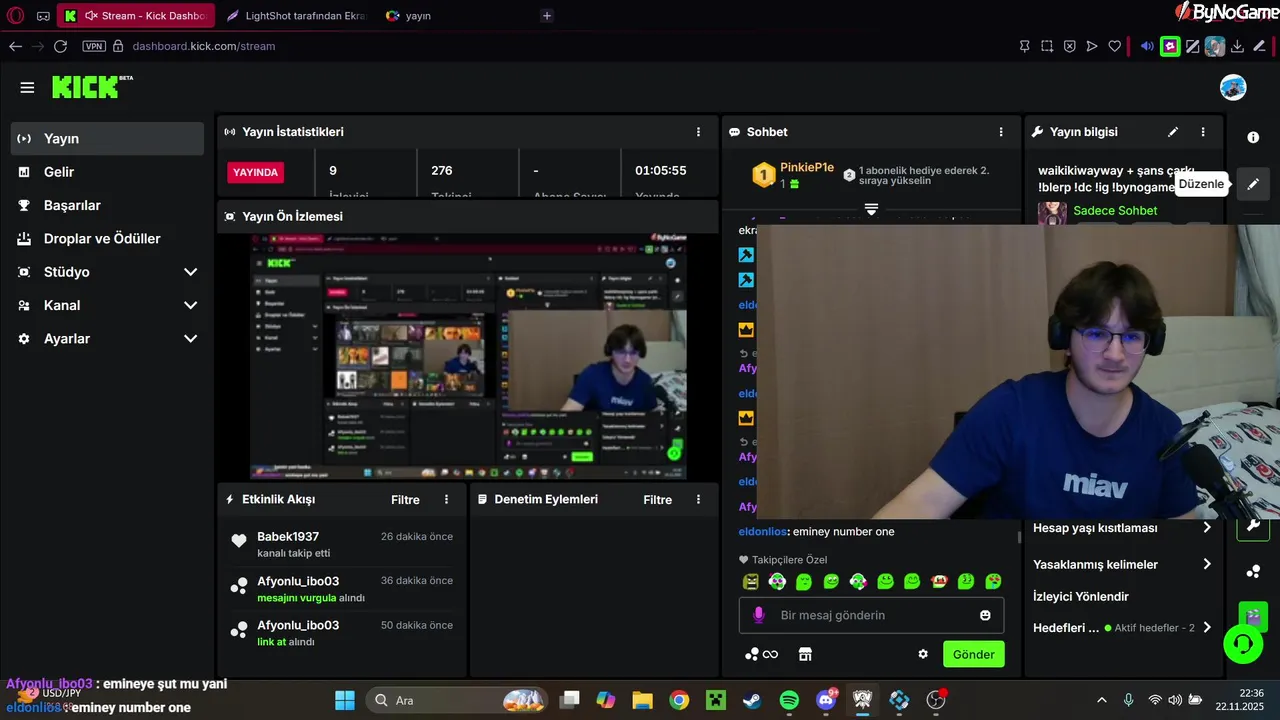Open channel points balance below chat
This screenshot has height=720, width=1280.
(761, 654)
